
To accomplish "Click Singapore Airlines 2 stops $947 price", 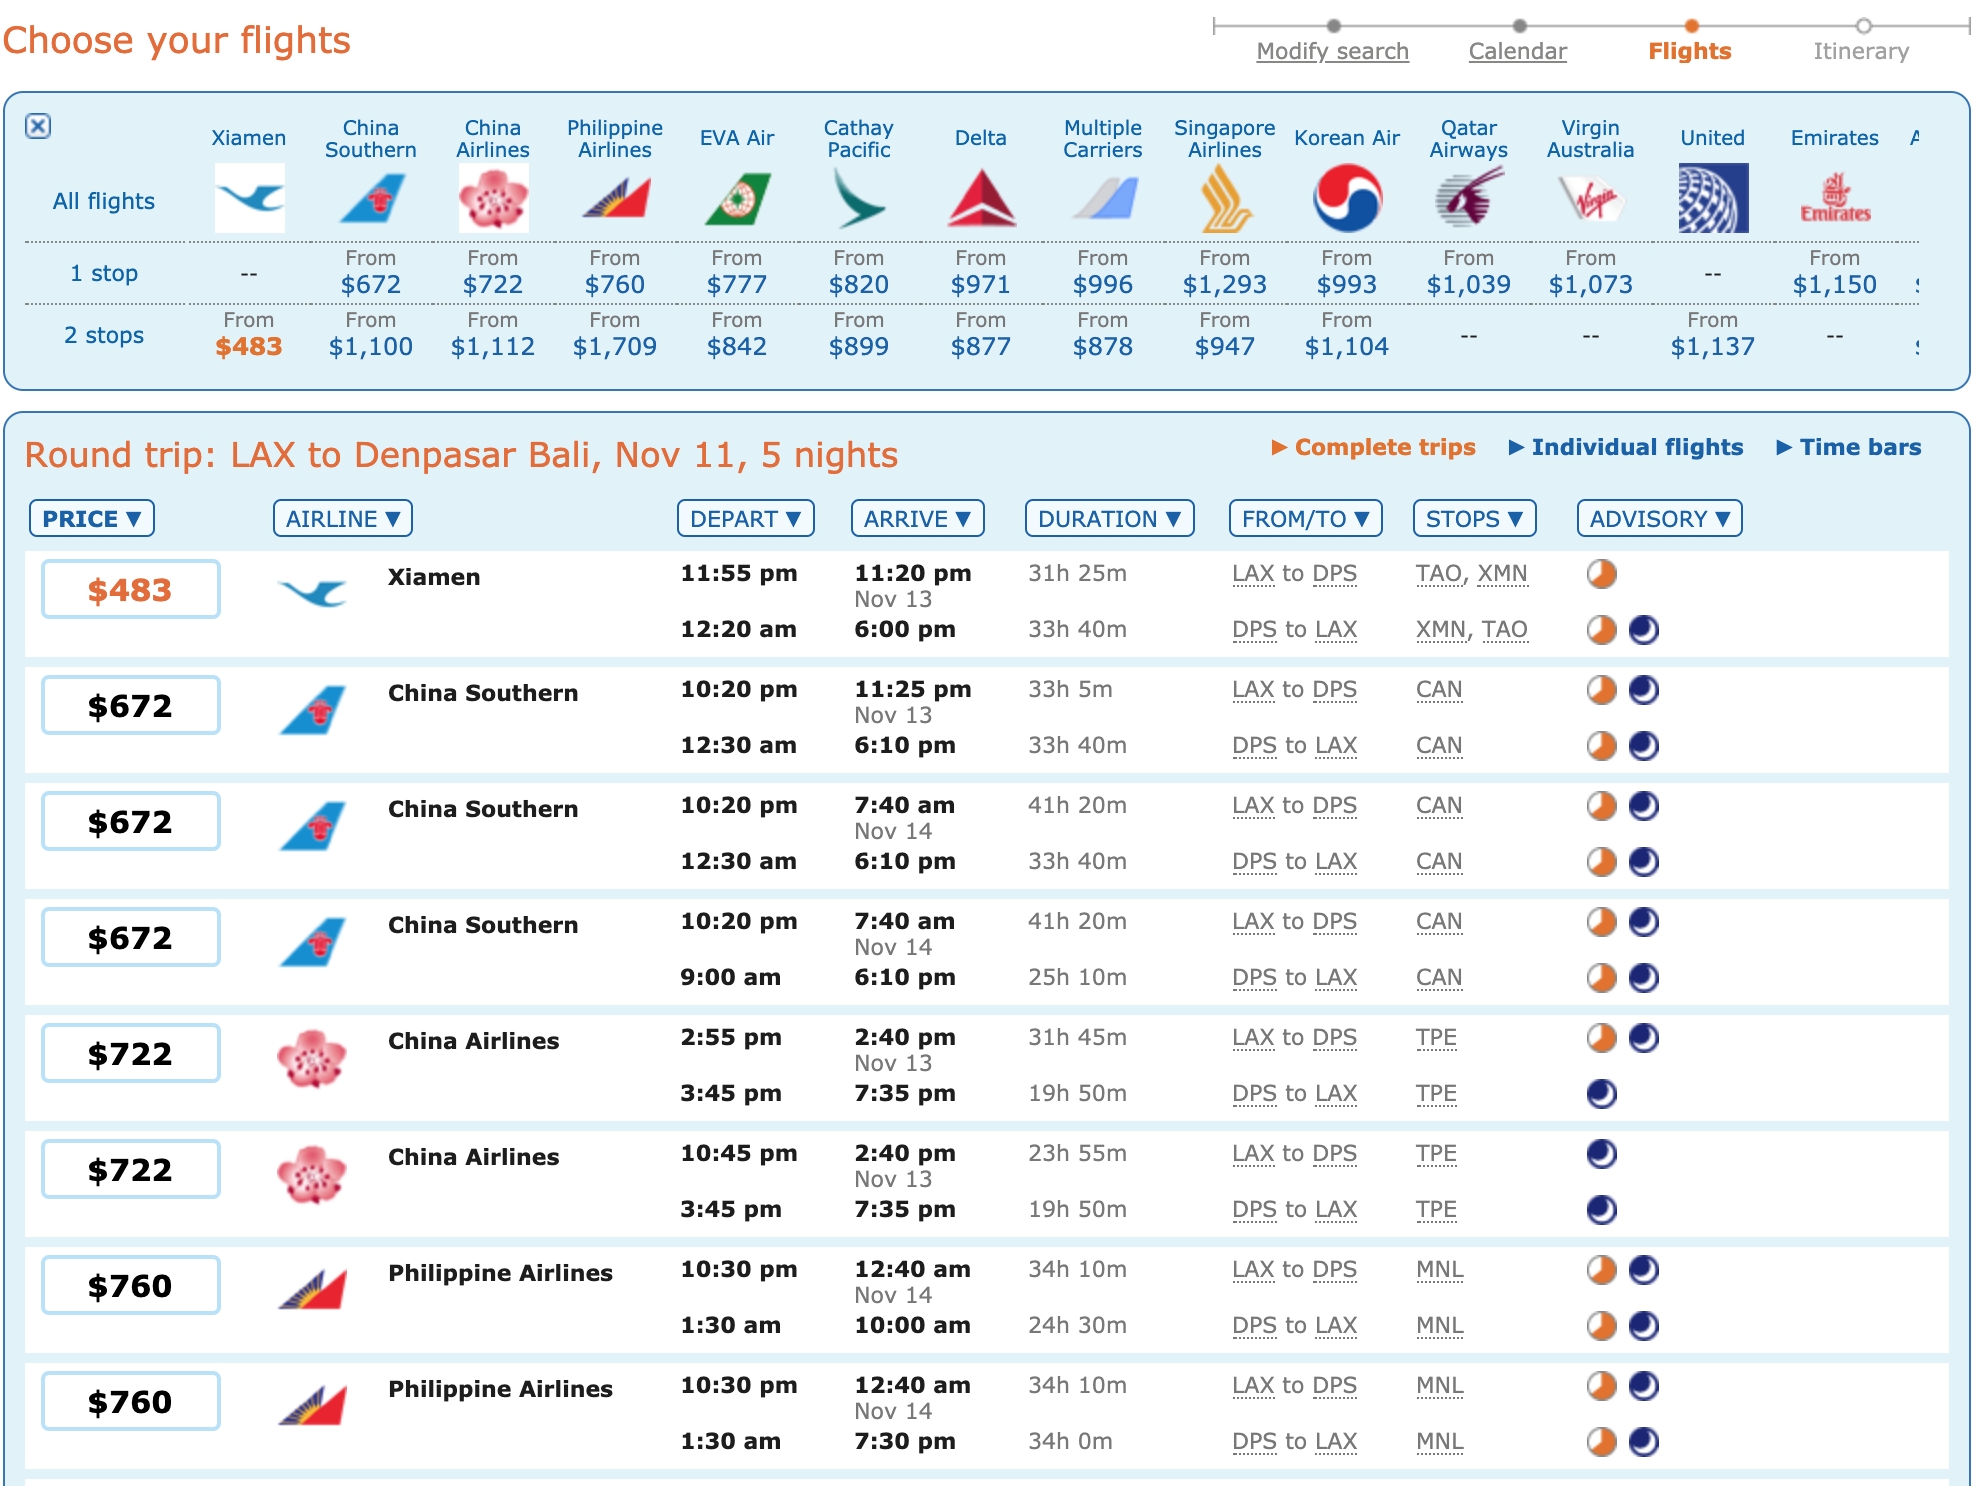I will click(1225, 346).
